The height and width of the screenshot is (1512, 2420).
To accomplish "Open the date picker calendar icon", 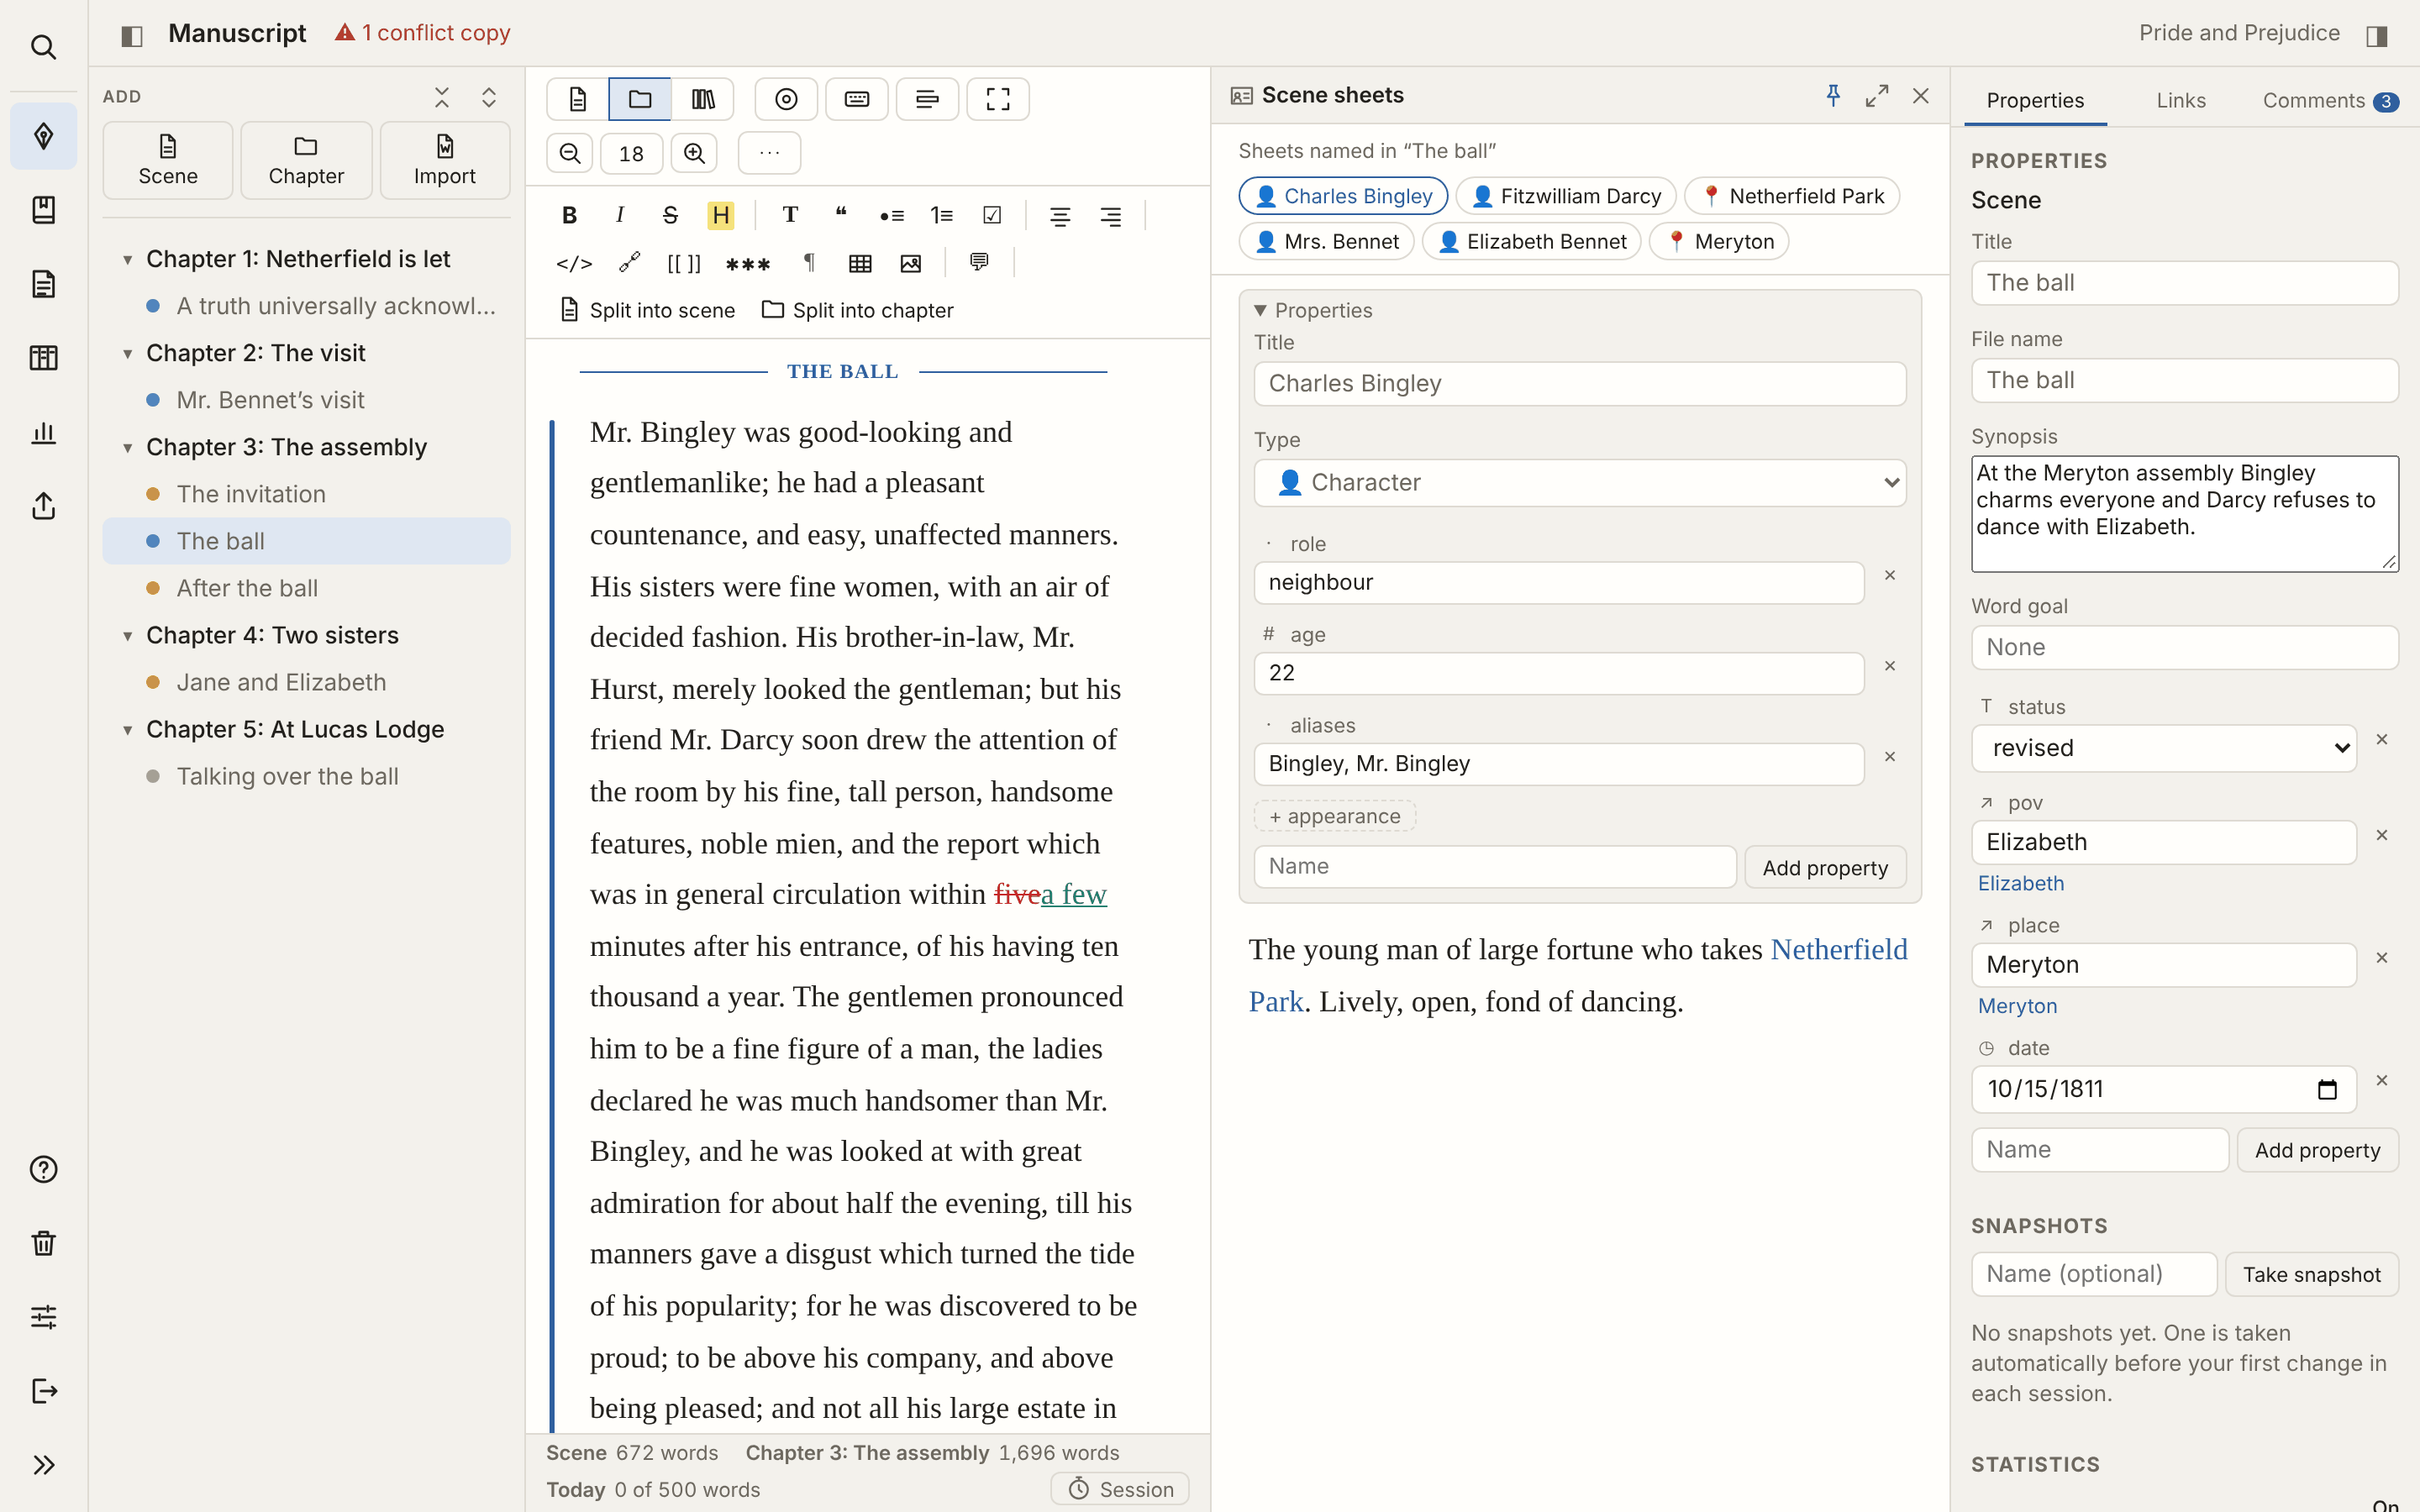I will point(2327,1089).
